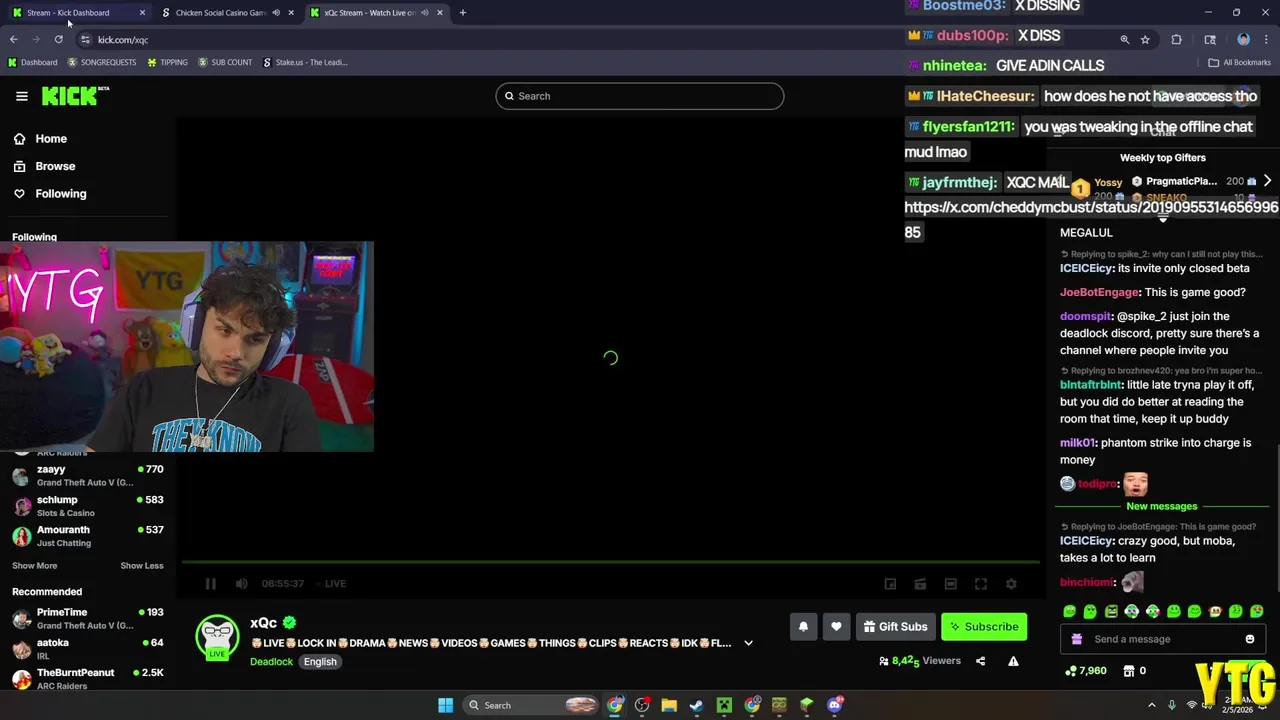The width and height of the screenshot is (1280, 720).
Task: Open schlump's channel in Following list
Action: tap(87, 506)
